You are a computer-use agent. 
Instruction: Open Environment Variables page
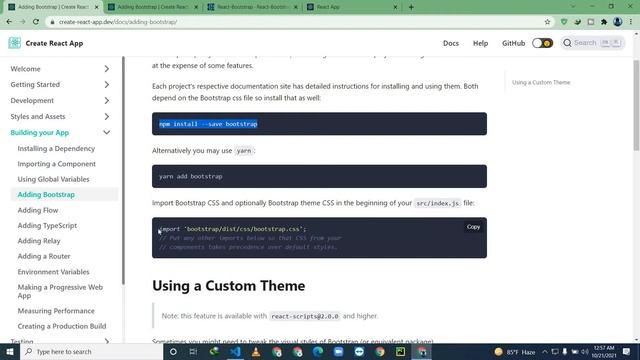point(53,272)
